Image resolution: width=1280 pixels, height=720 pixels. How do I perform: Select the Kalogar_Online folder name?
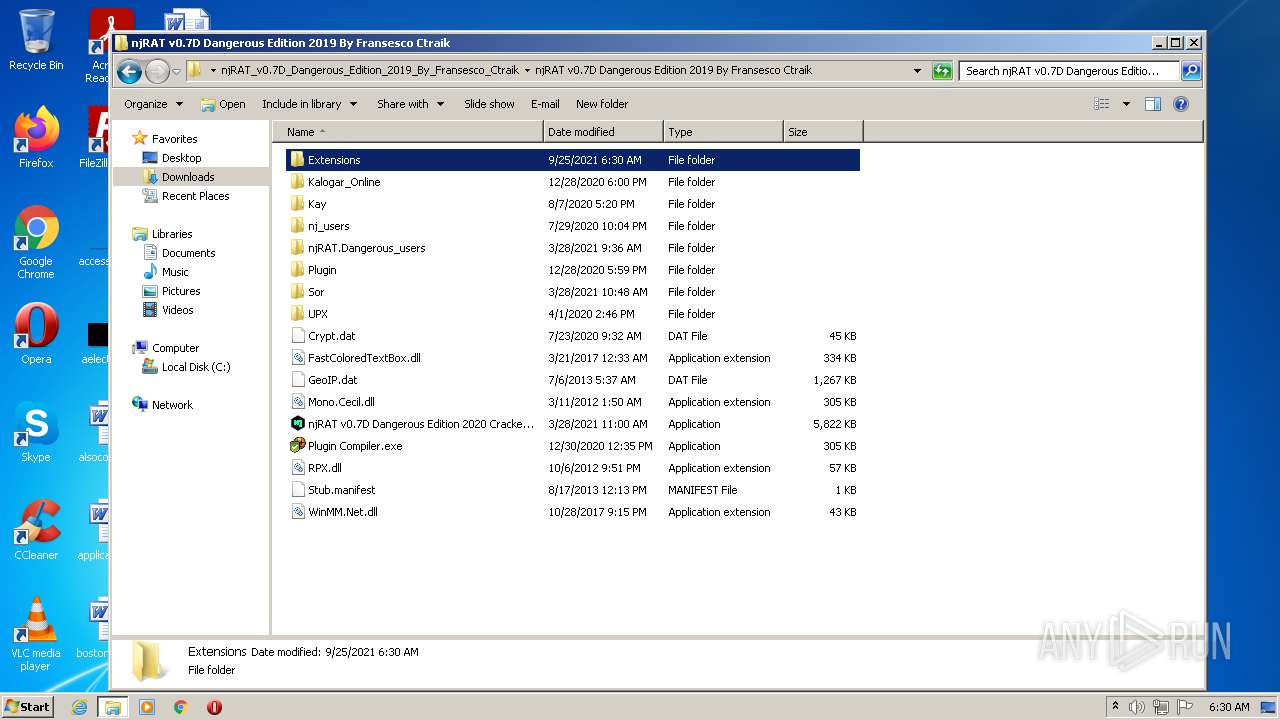pos(344,182)
